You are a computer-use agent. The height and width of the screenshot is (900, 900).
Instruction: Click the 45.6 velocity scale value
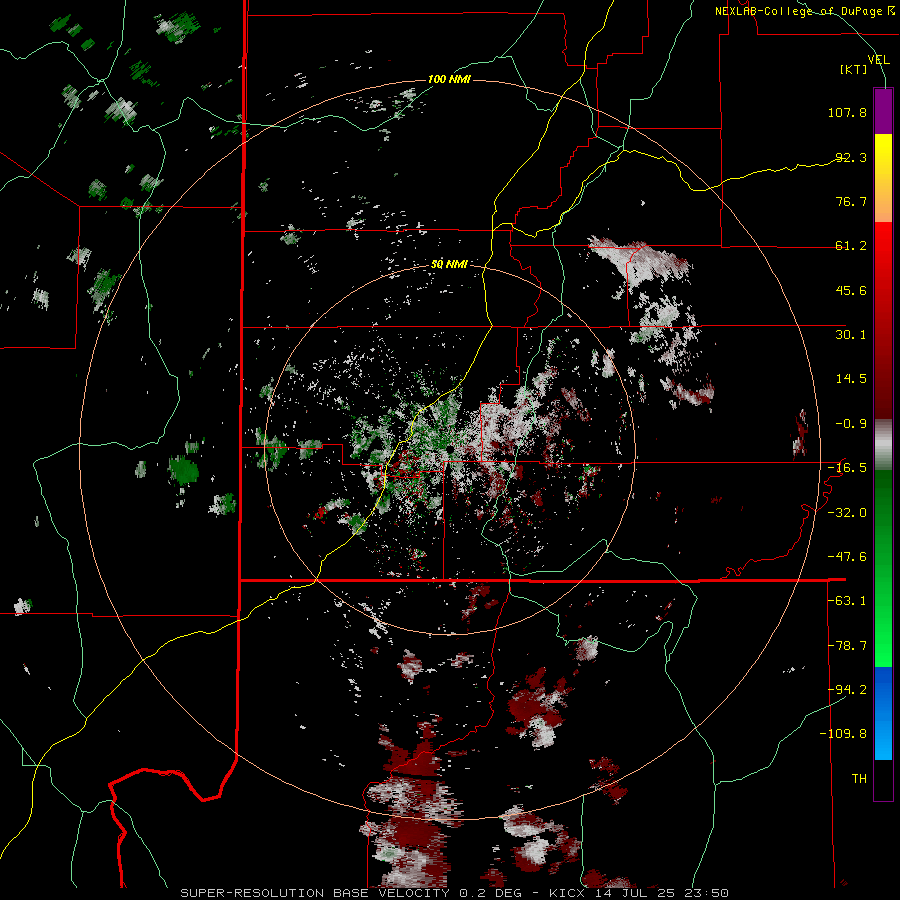(851, 290)
